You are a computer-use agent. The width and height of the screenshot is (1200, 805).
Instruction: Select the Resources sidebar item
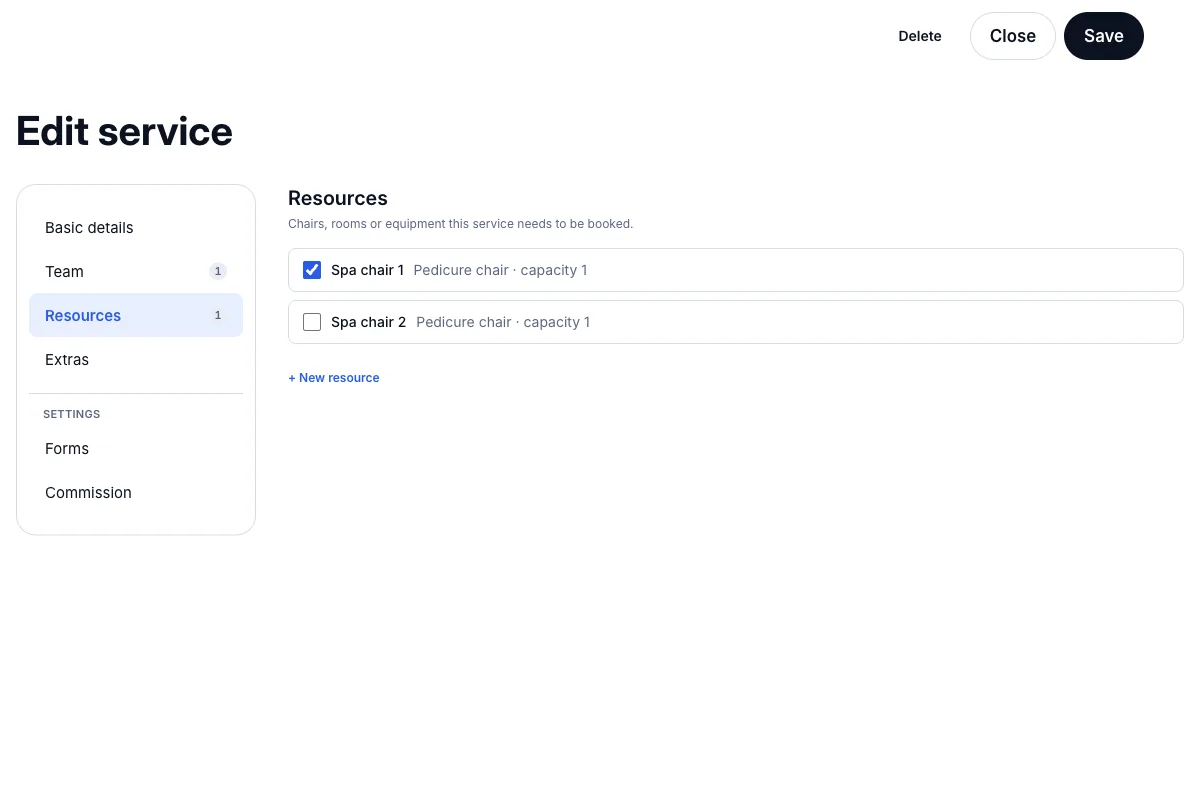(136, 315)
